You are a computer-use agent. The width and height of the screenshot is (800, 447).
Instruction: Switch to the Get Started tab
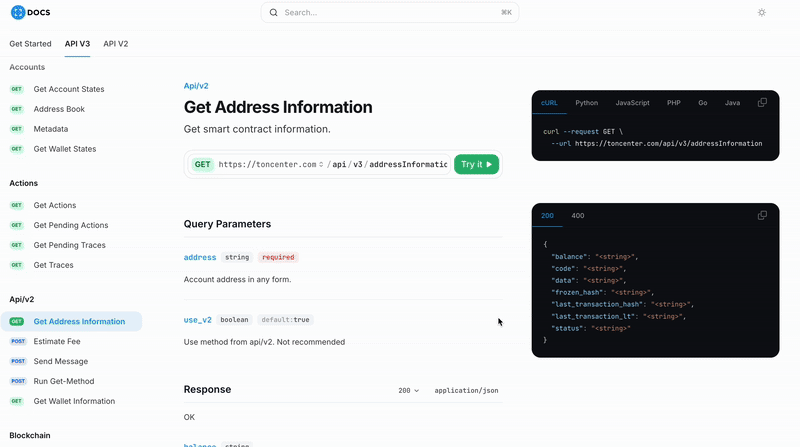(30, 43)
